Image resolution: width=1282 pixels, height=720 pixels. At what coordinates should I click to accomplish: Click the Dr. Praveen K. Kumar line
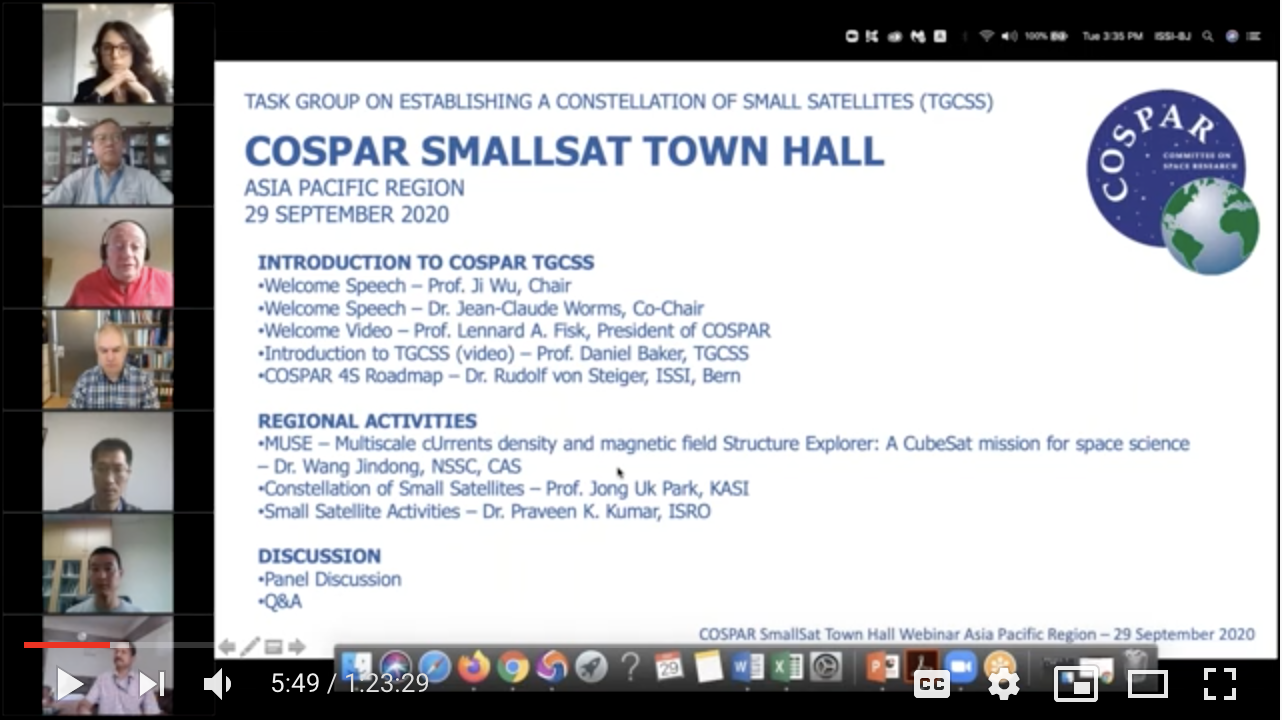pos(484,511)
